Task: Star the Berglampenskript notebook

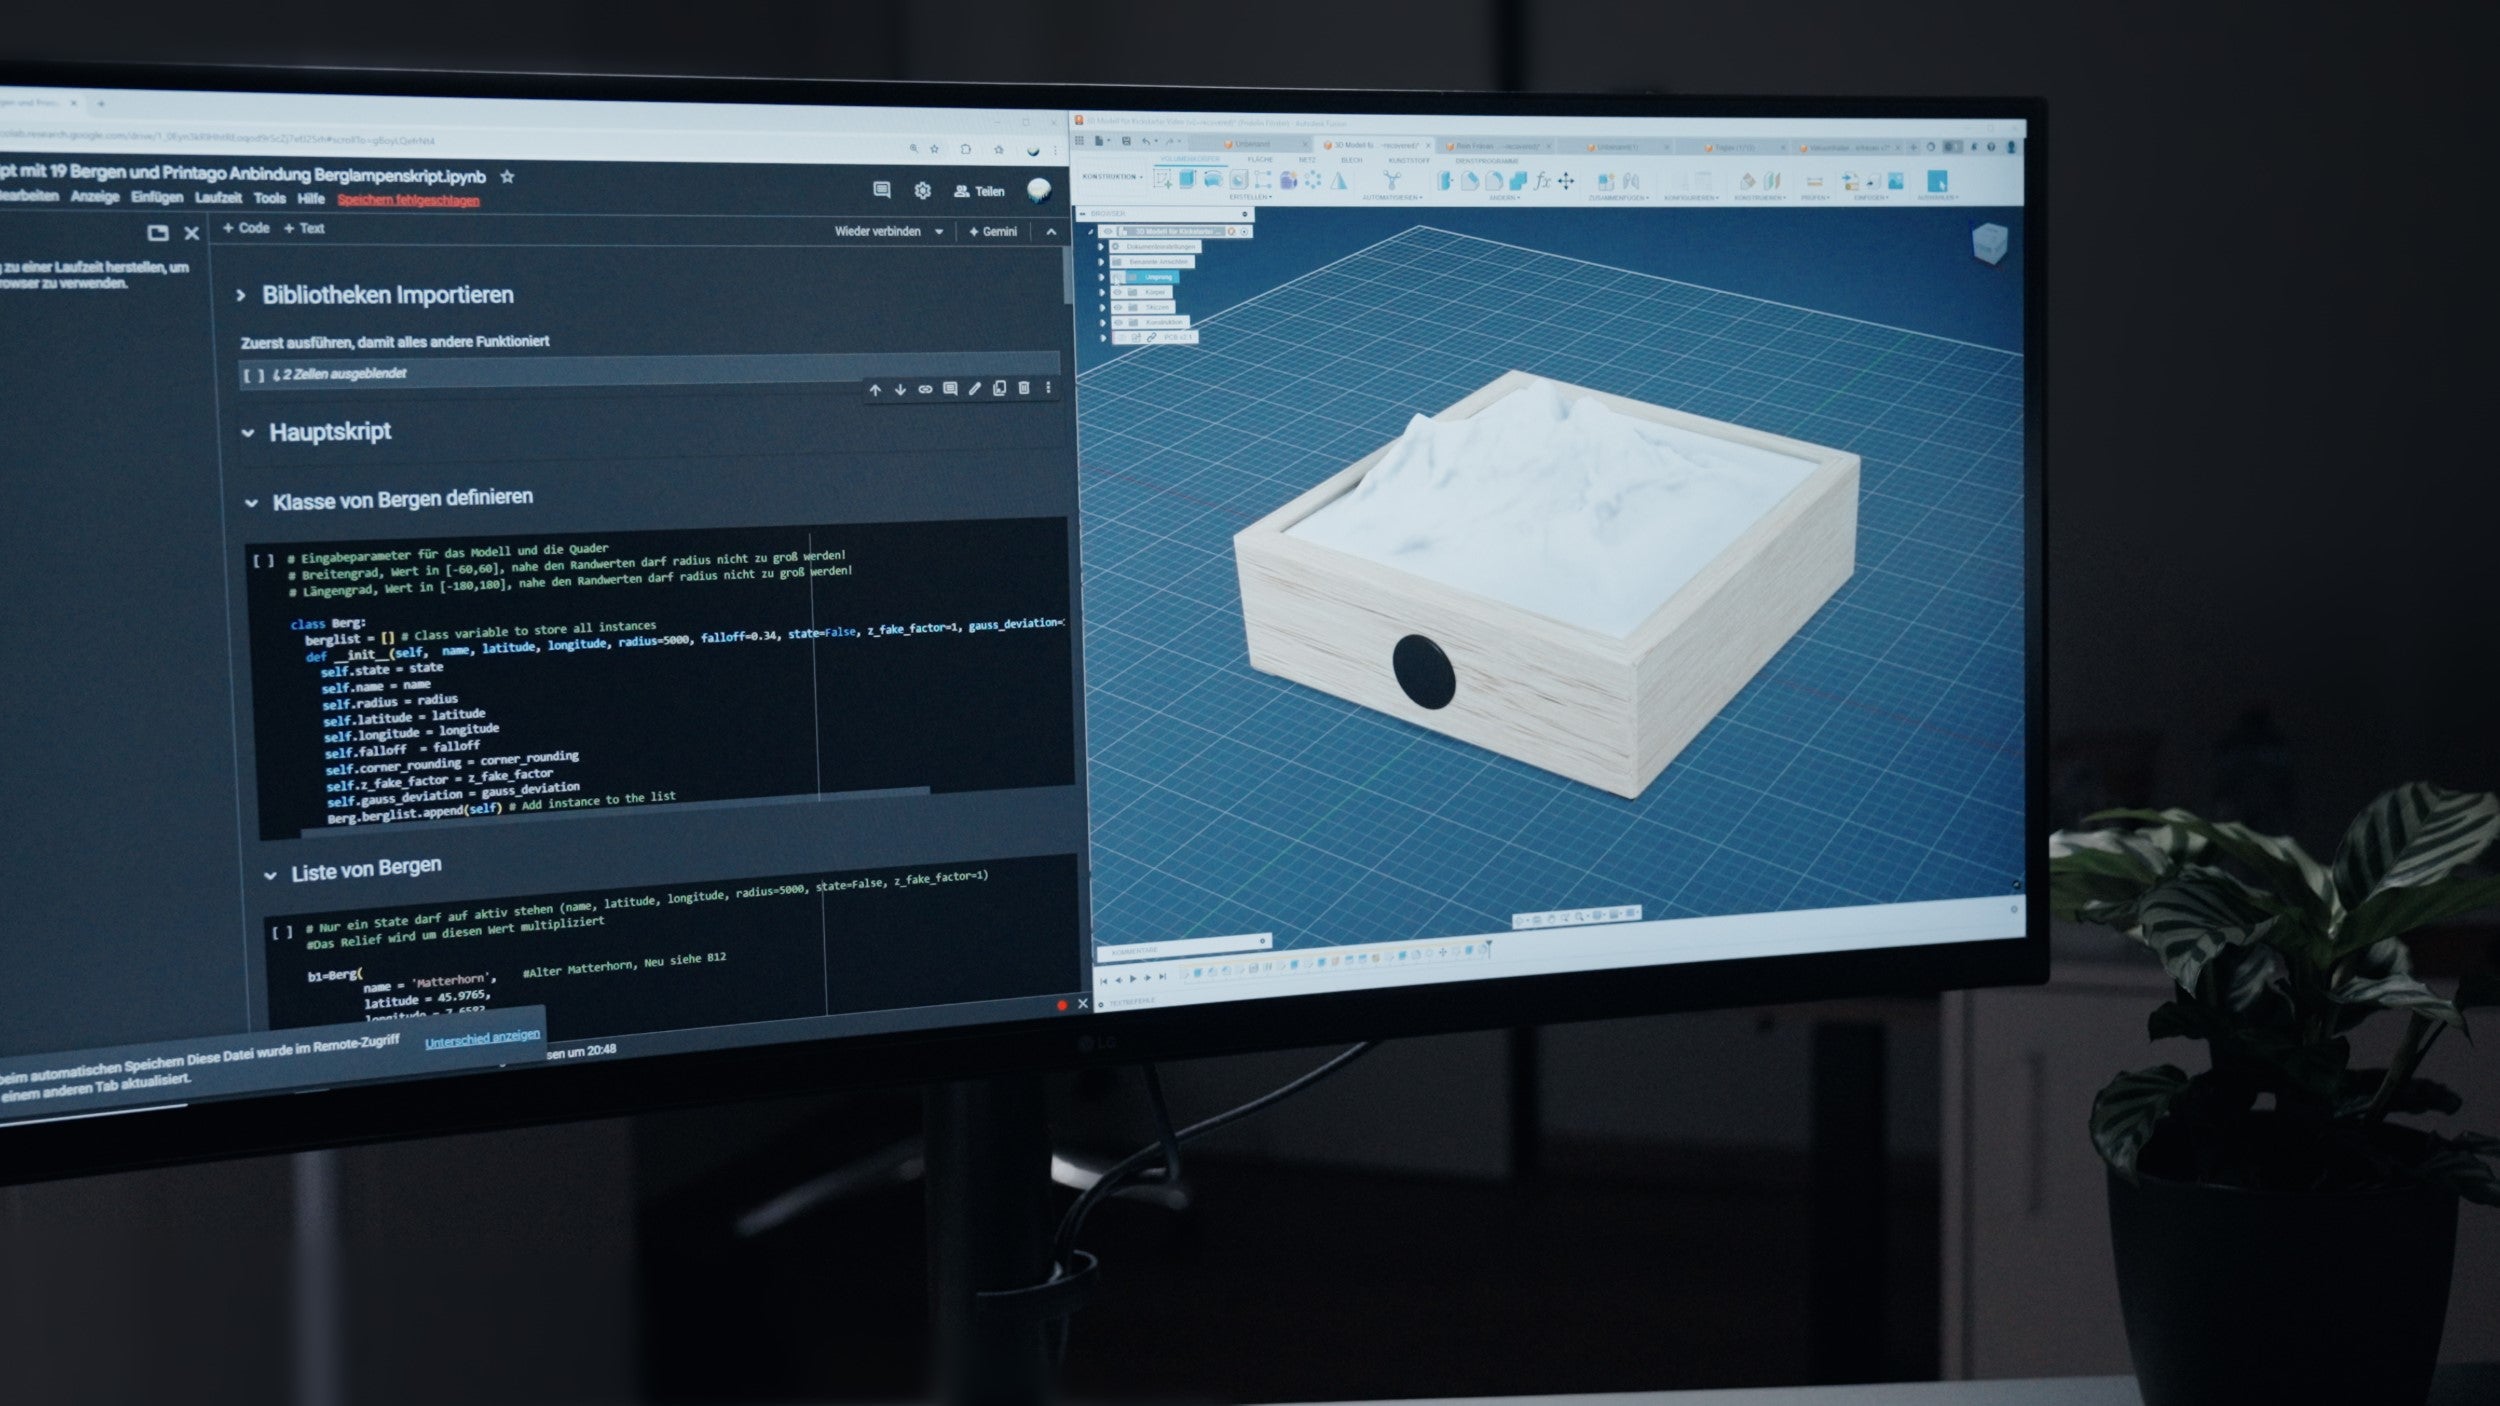Action: click(507, 177)
